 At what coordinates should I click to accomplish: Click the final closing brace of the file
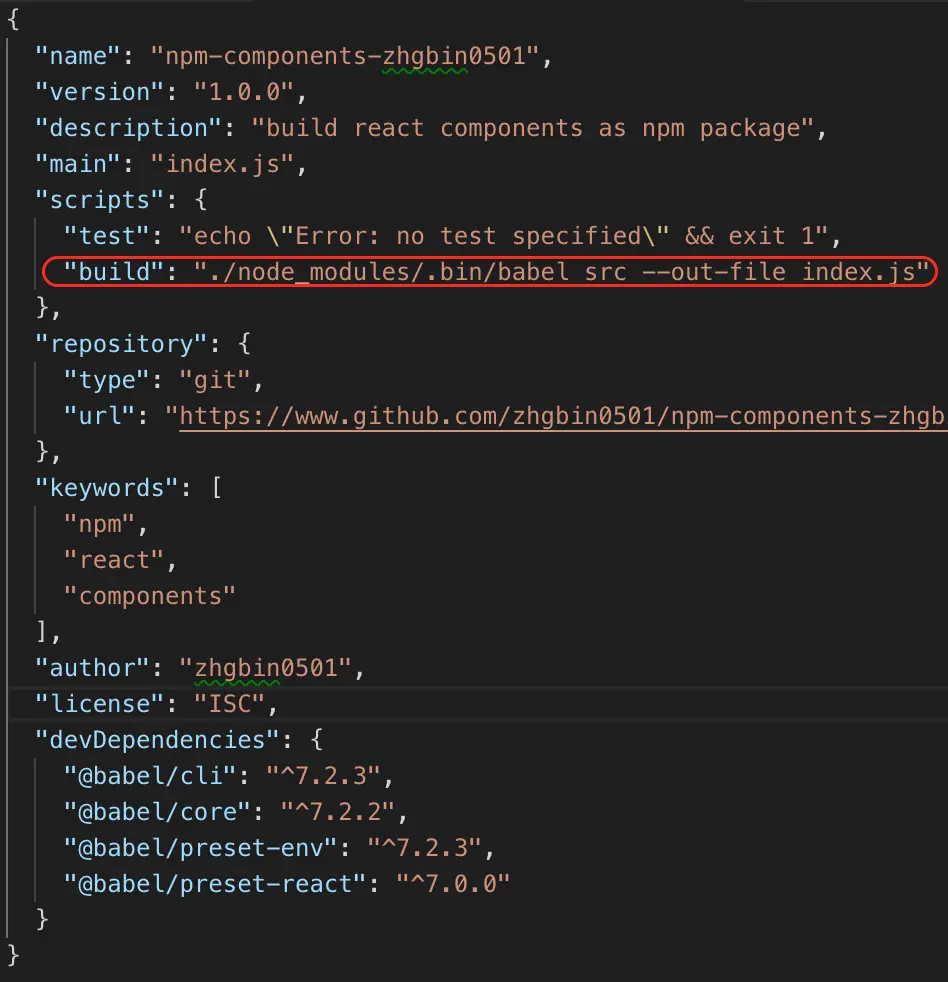pyautogui.click(x=13, y=956)
